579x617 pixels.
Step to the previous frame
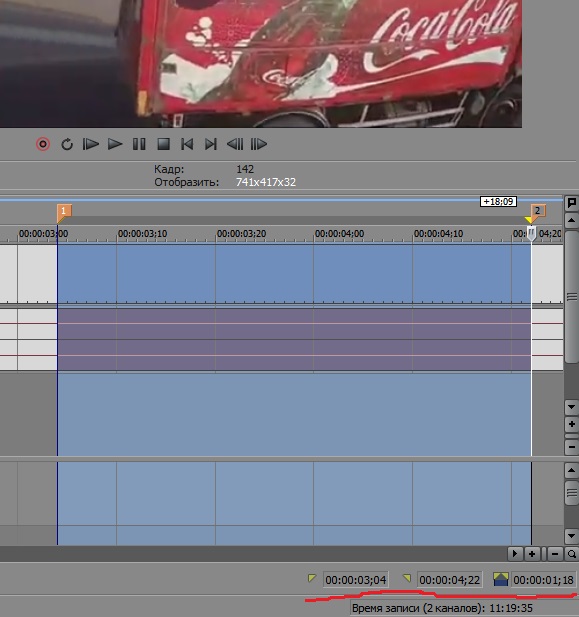pyautogui.click(x=235, y=144)
